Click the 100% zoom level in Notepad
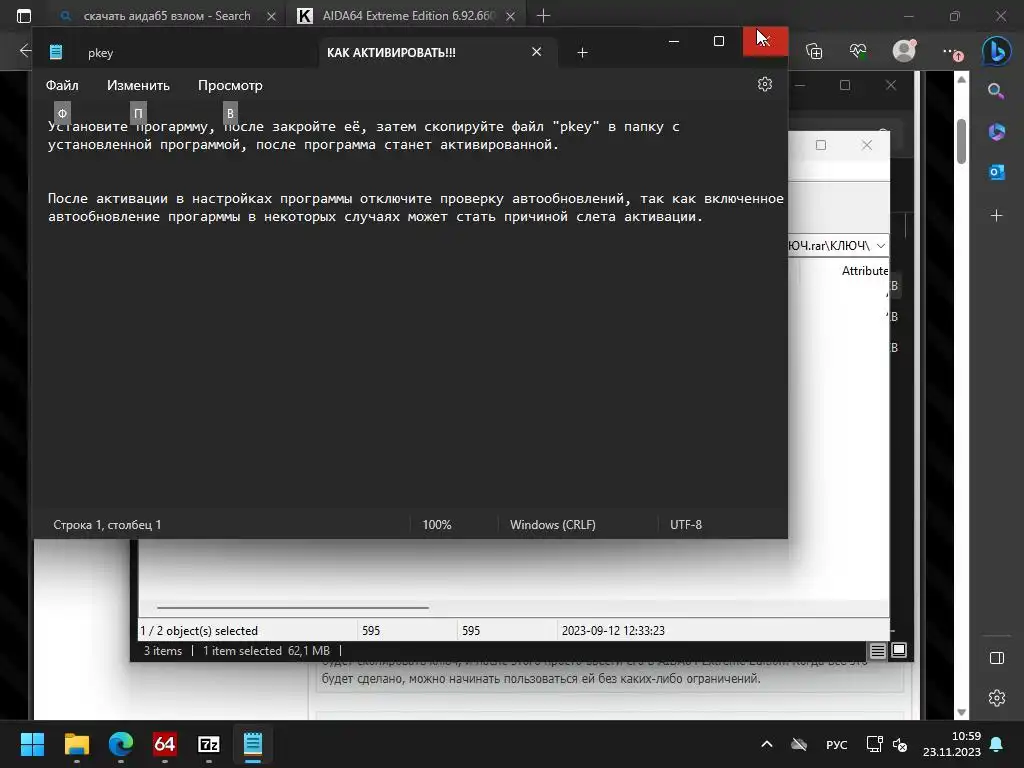 tap(437, 525)
